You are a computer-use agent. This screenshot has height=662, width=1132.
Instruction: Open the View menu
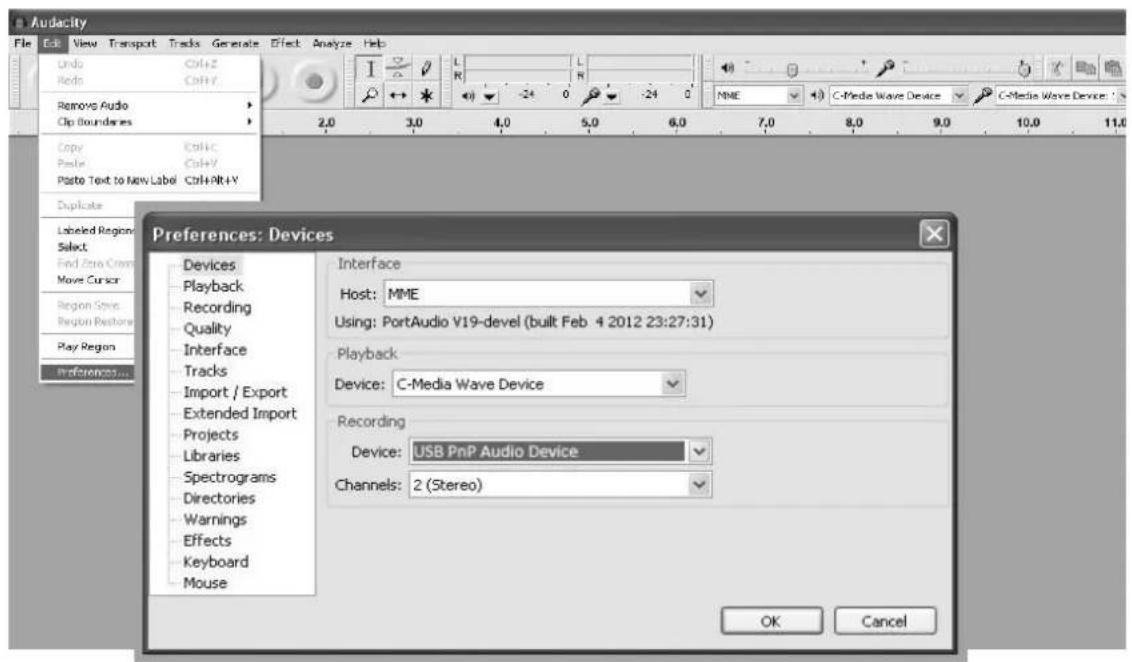84,43
